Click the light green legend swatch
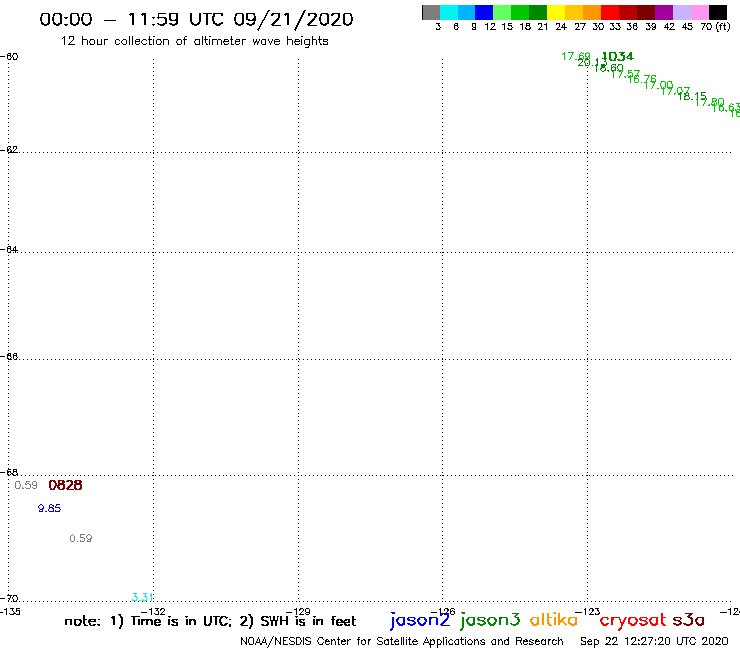The height and width of the screenshot is (650, 740). point(502,12)
